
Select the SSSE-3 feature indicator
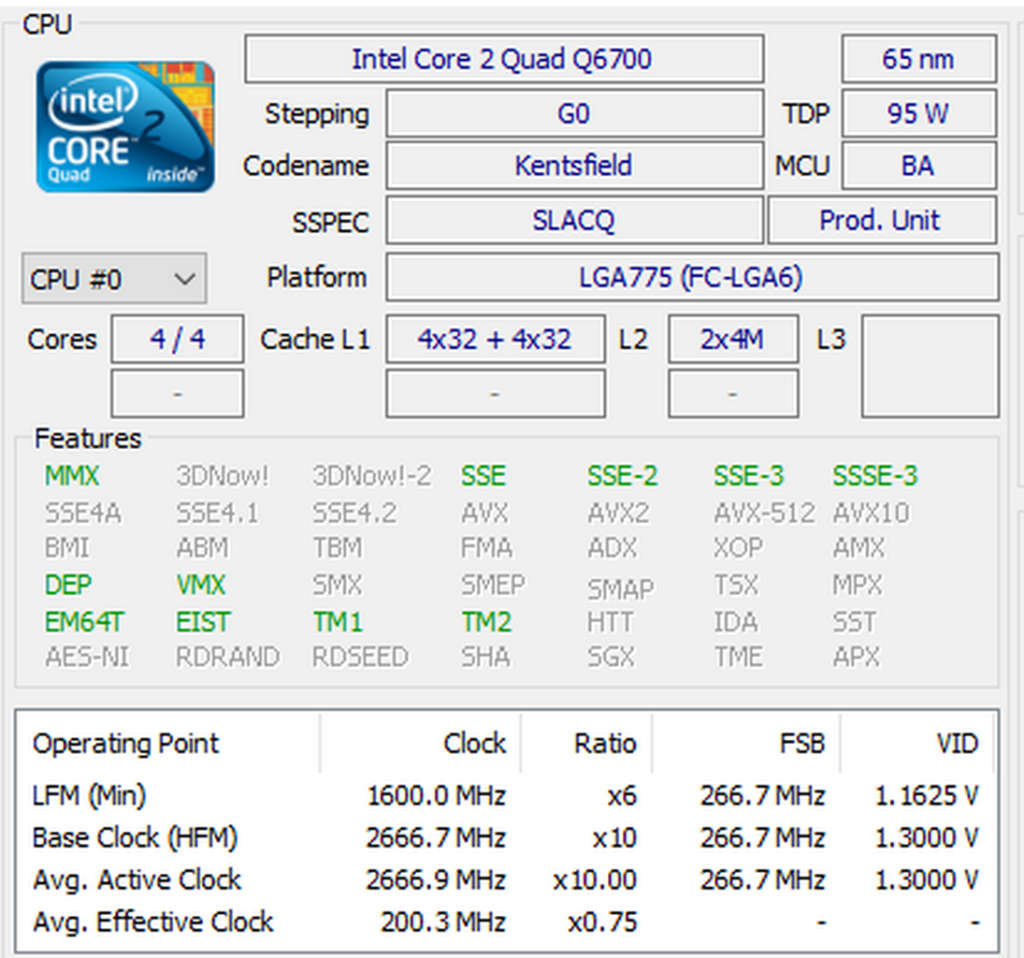(x=874, y=477)
